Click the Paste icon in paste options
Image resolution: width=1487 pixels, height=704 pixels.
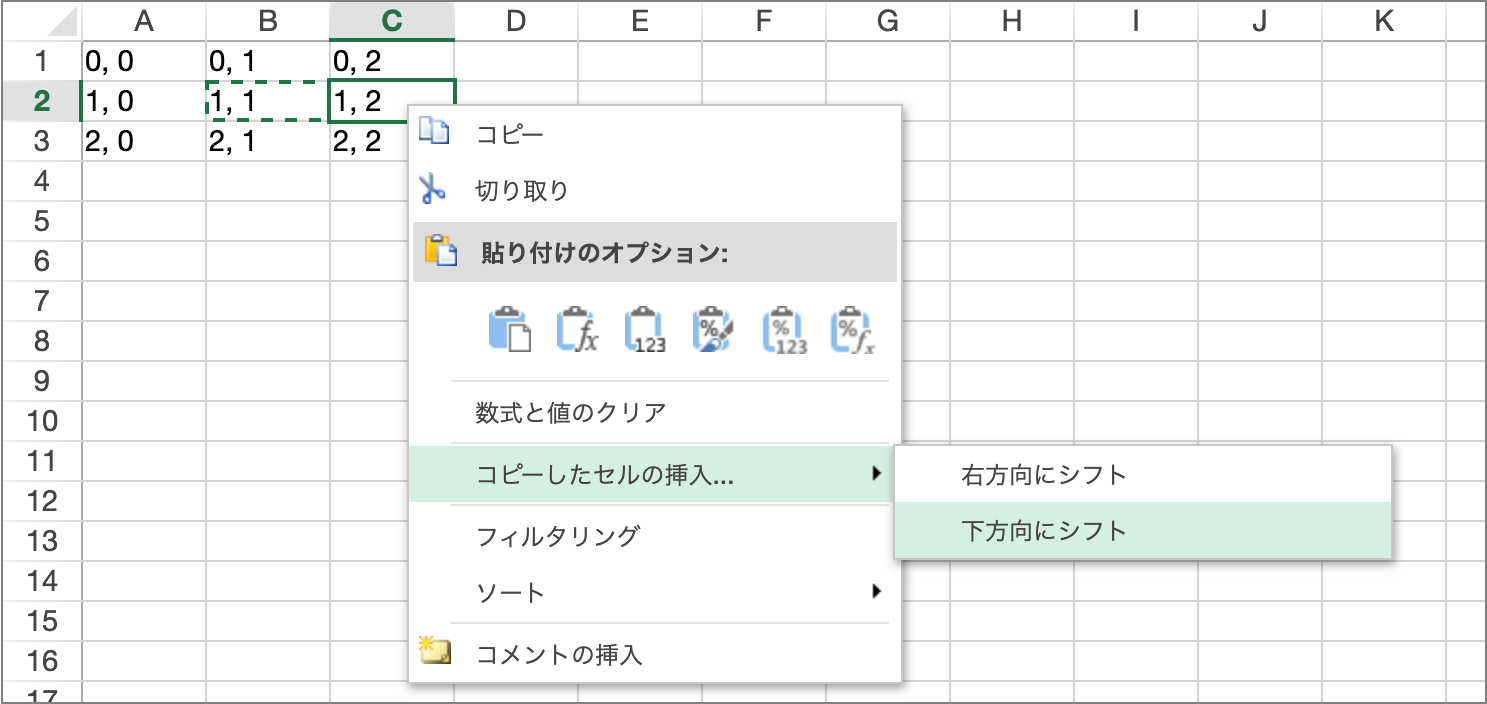tap(510, 329)
